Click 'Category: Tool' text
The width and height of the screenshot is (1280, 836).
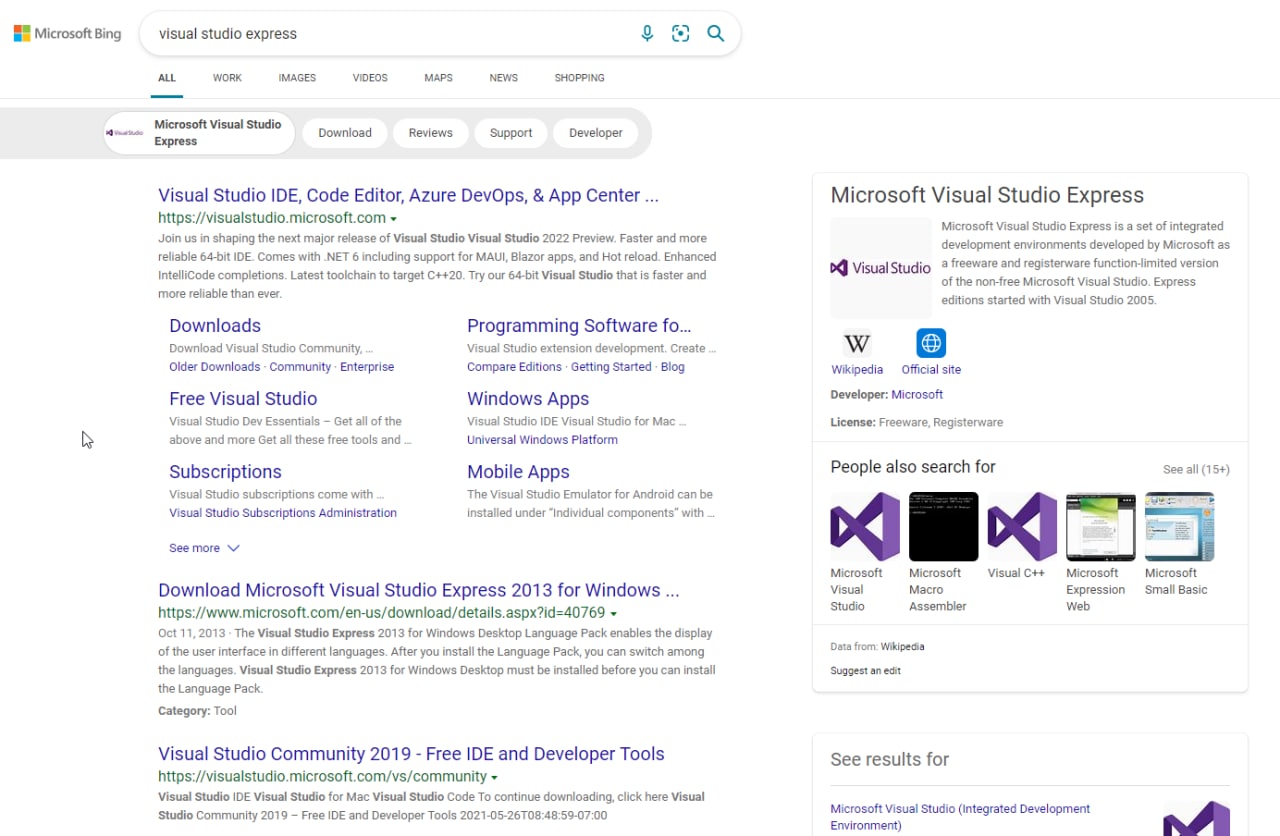(x=197, y=711)
